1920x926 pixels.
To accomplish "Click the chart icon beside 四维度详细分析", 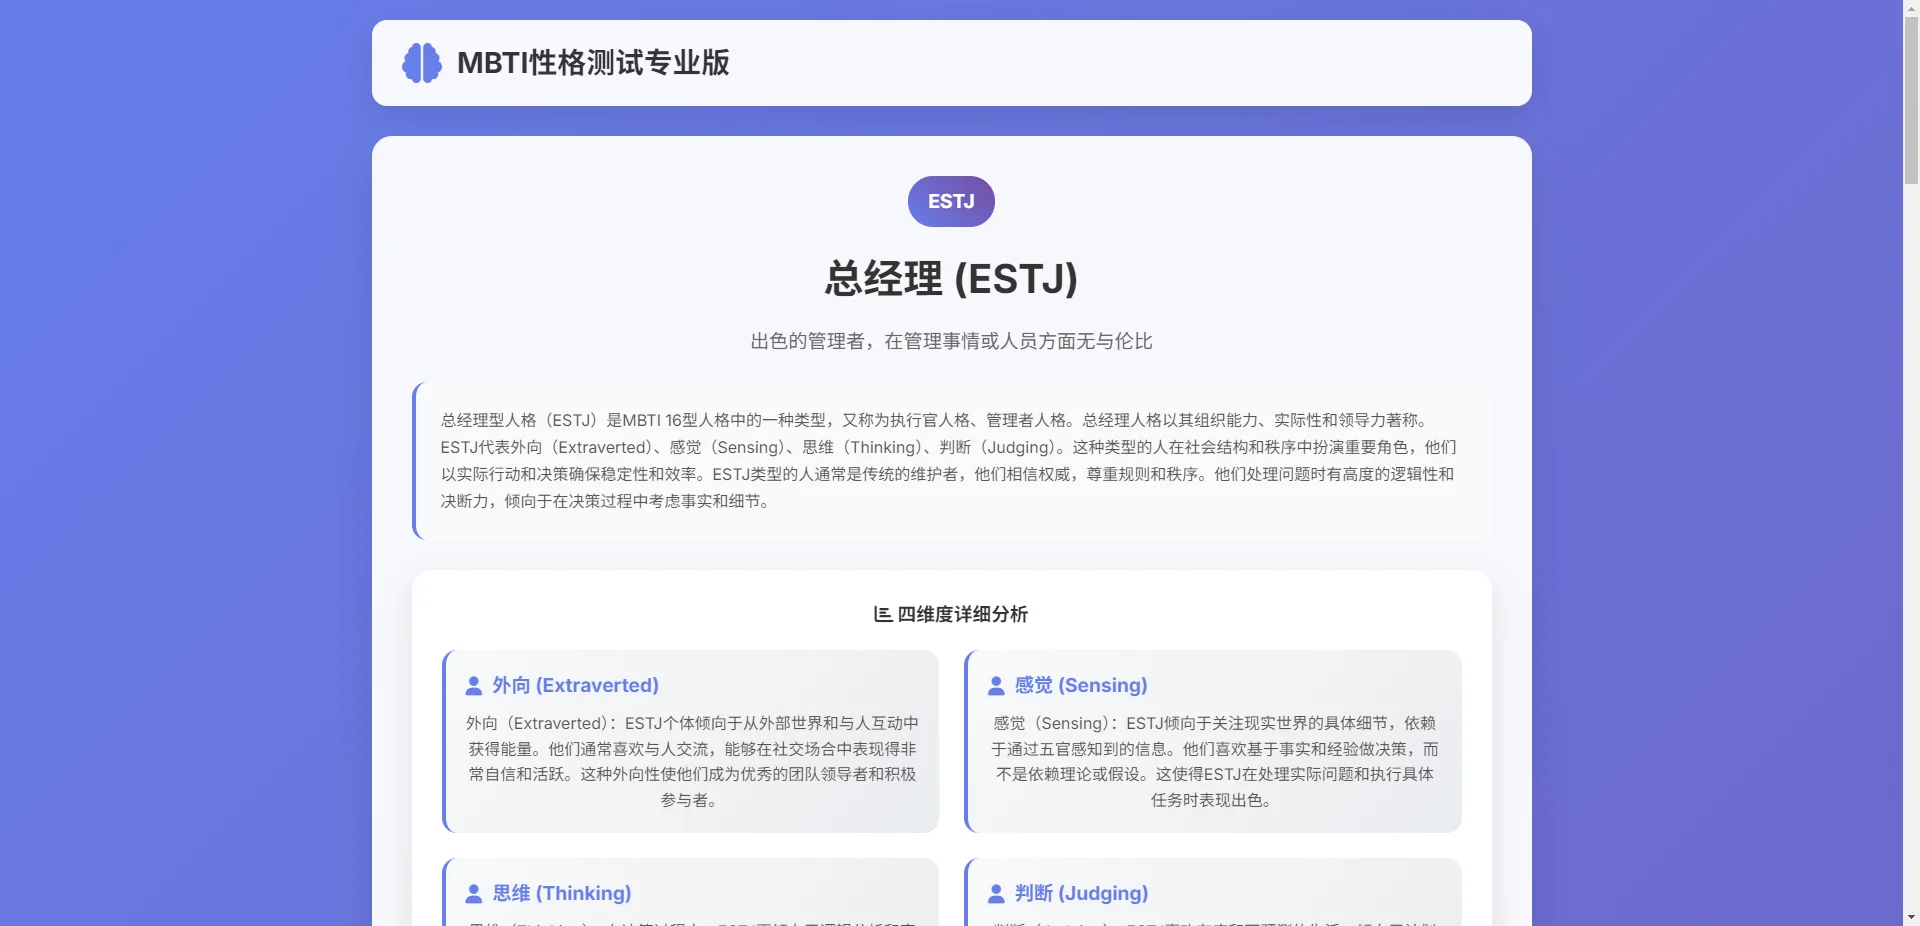I will 883,614.
